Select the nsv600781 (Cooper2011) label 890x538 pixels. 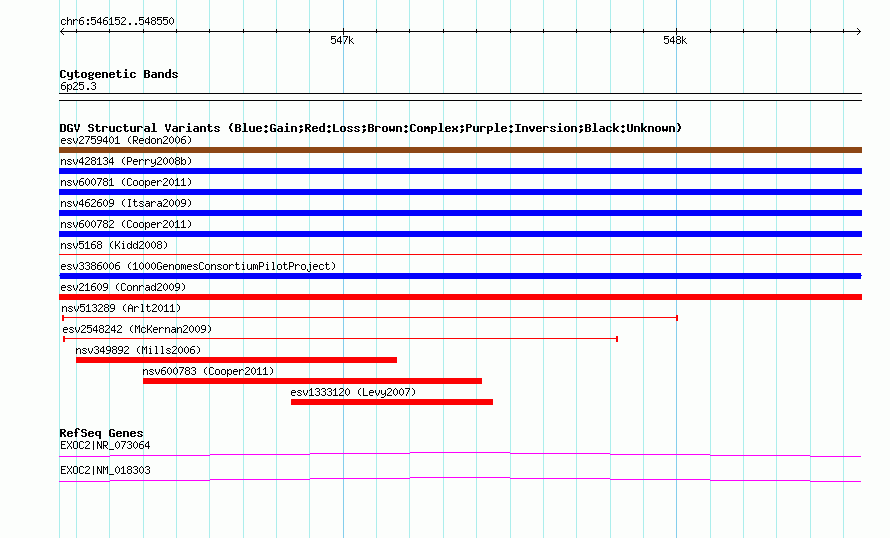[x=126, y=182]
